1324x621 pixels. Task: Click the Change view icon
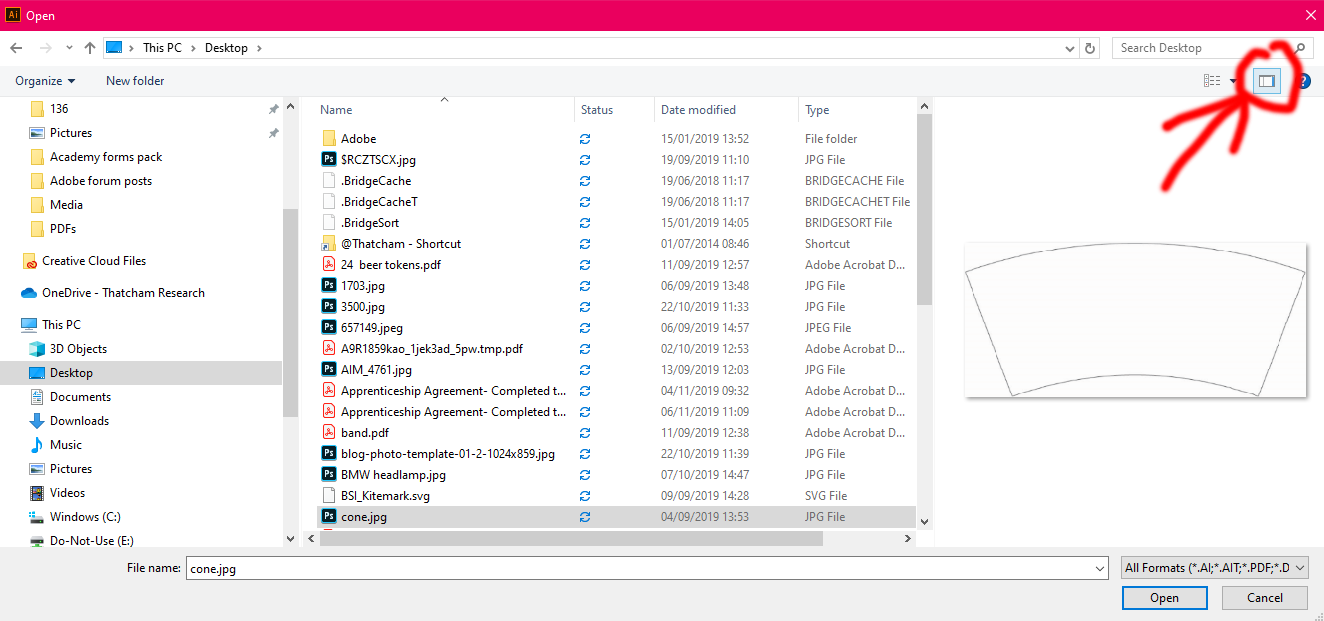tap(1211, 80)
